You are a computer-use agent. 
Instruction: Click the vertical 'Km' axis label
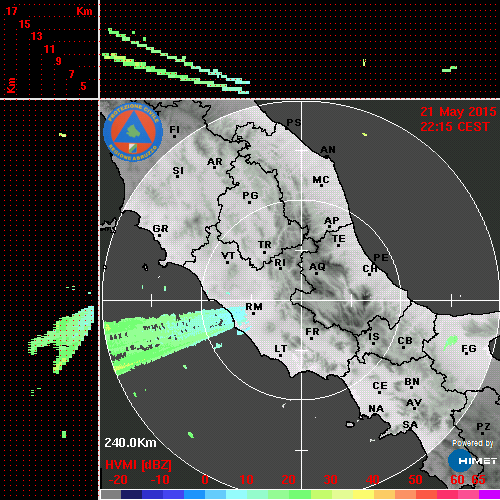(x=11, y=85)
